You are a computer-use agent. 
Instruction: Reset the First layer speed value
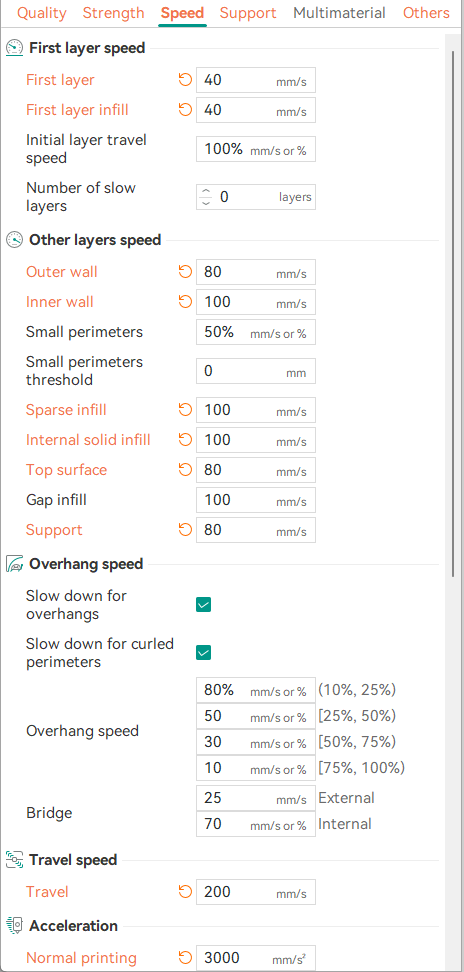pos(185,80)
